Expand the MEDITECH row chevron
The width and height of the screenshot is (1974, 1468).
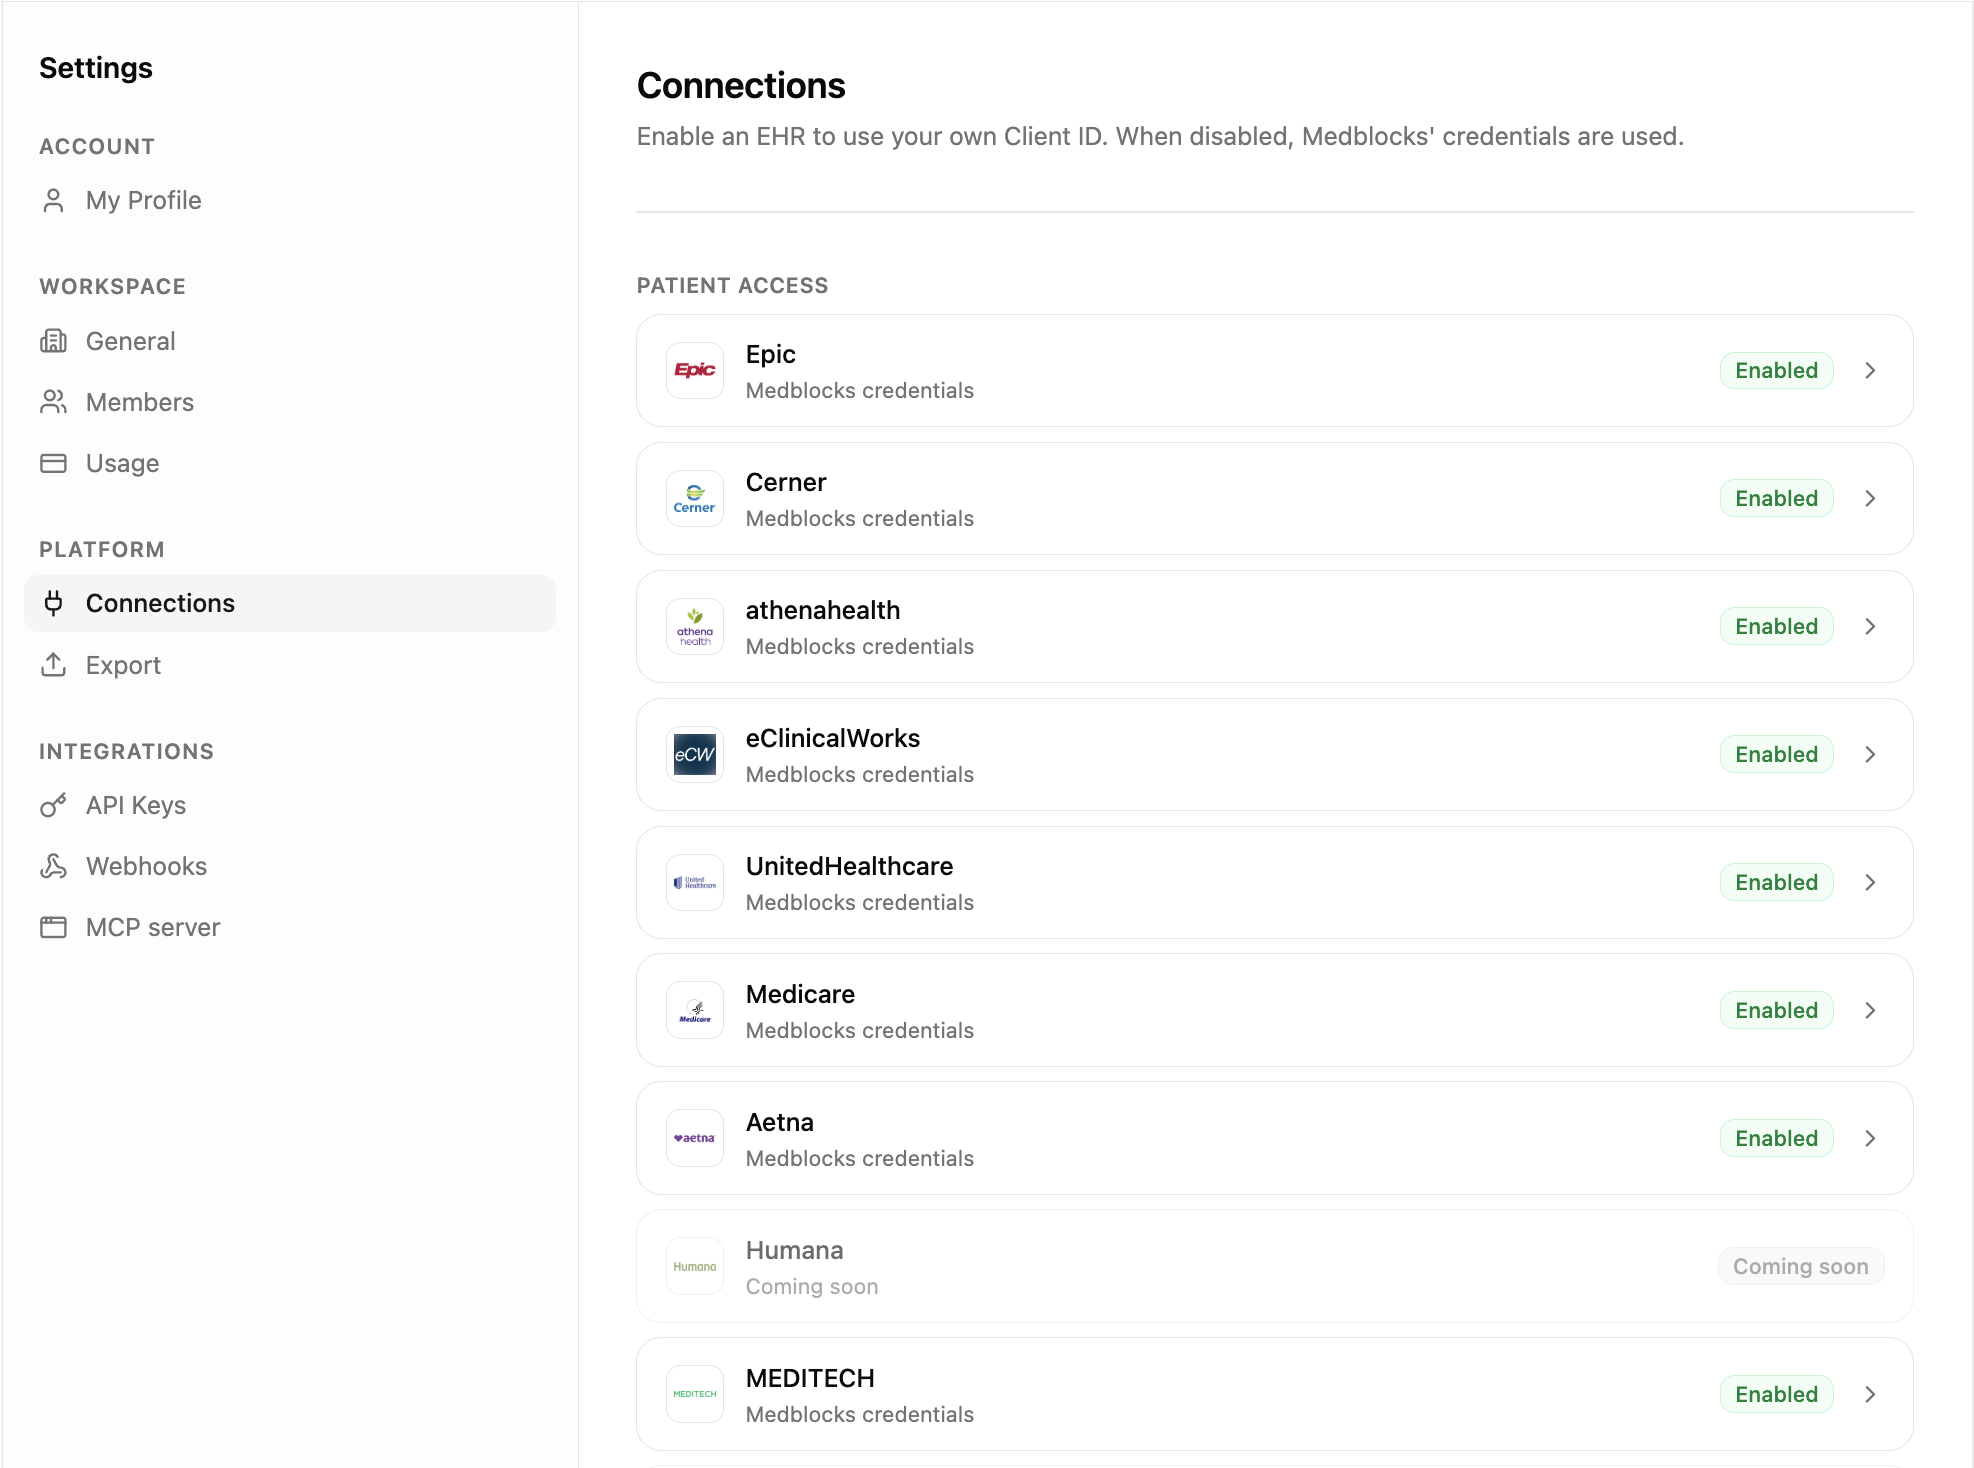pyautogui.click(x=1870, y=1394)
